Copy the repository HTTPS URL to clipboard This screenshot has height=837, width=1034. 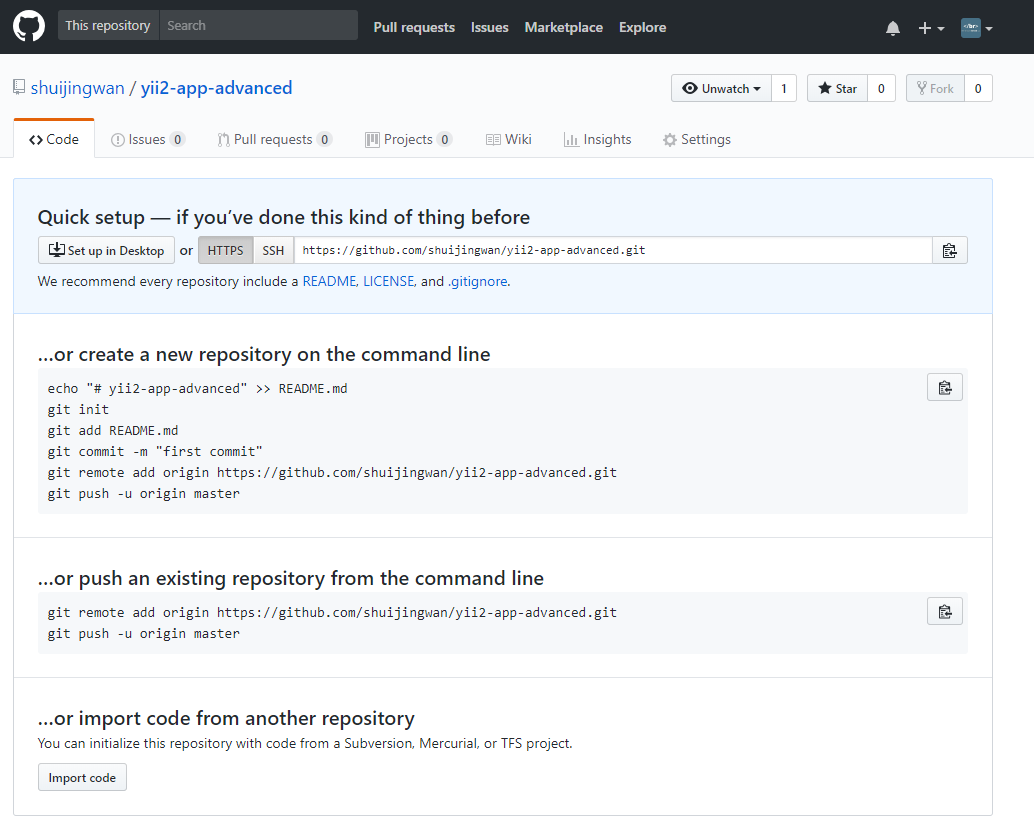tap(949, 250)
